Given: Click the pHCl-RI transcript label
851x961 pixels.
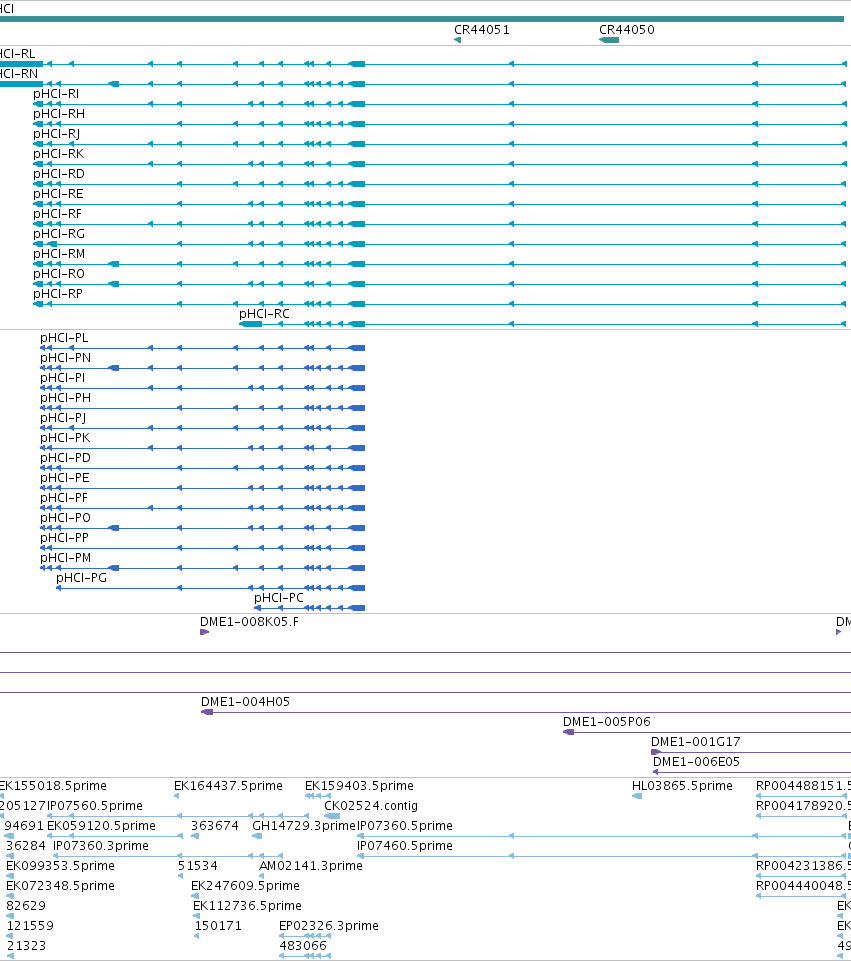Looking at the screenshot, I should 56,94.
